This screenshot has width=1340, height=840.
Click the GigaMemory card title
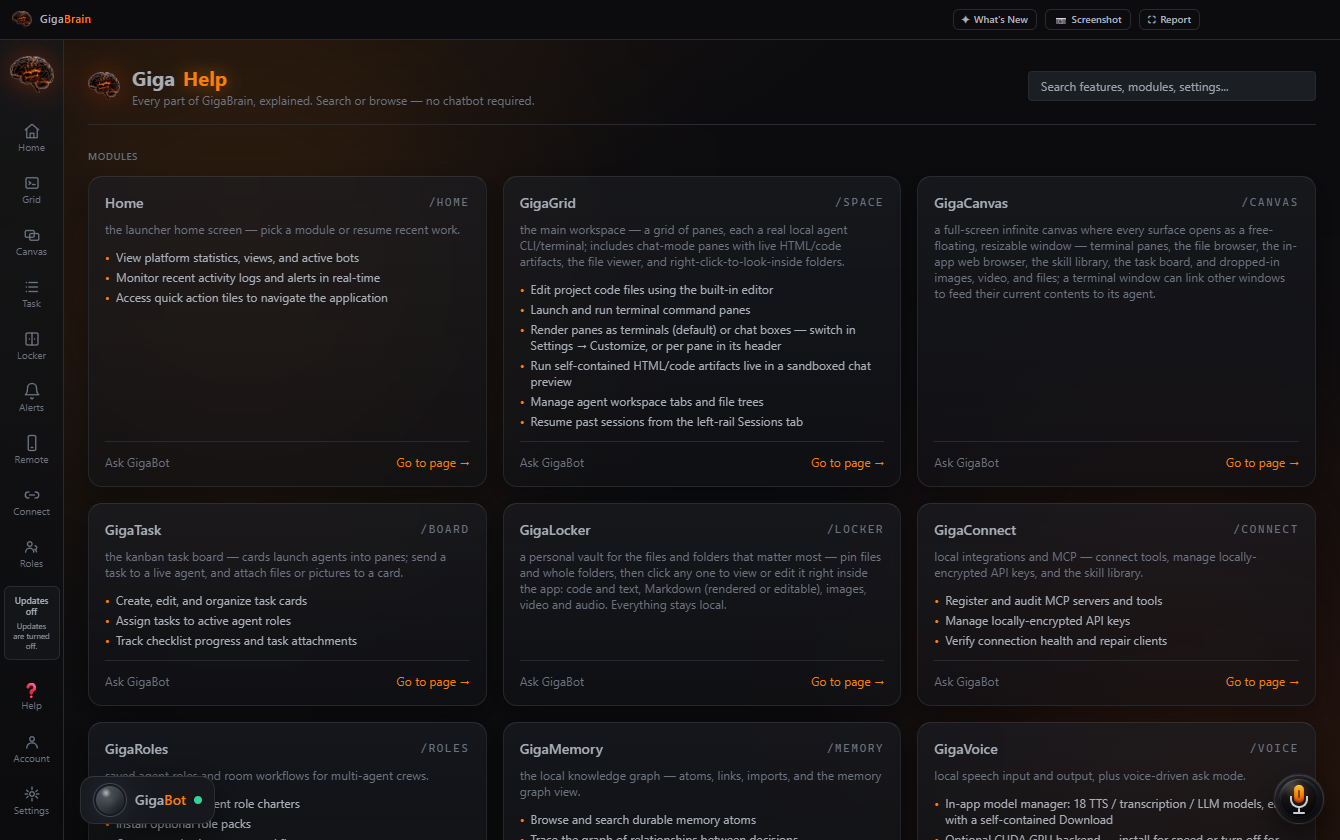[x=561, y=749]
